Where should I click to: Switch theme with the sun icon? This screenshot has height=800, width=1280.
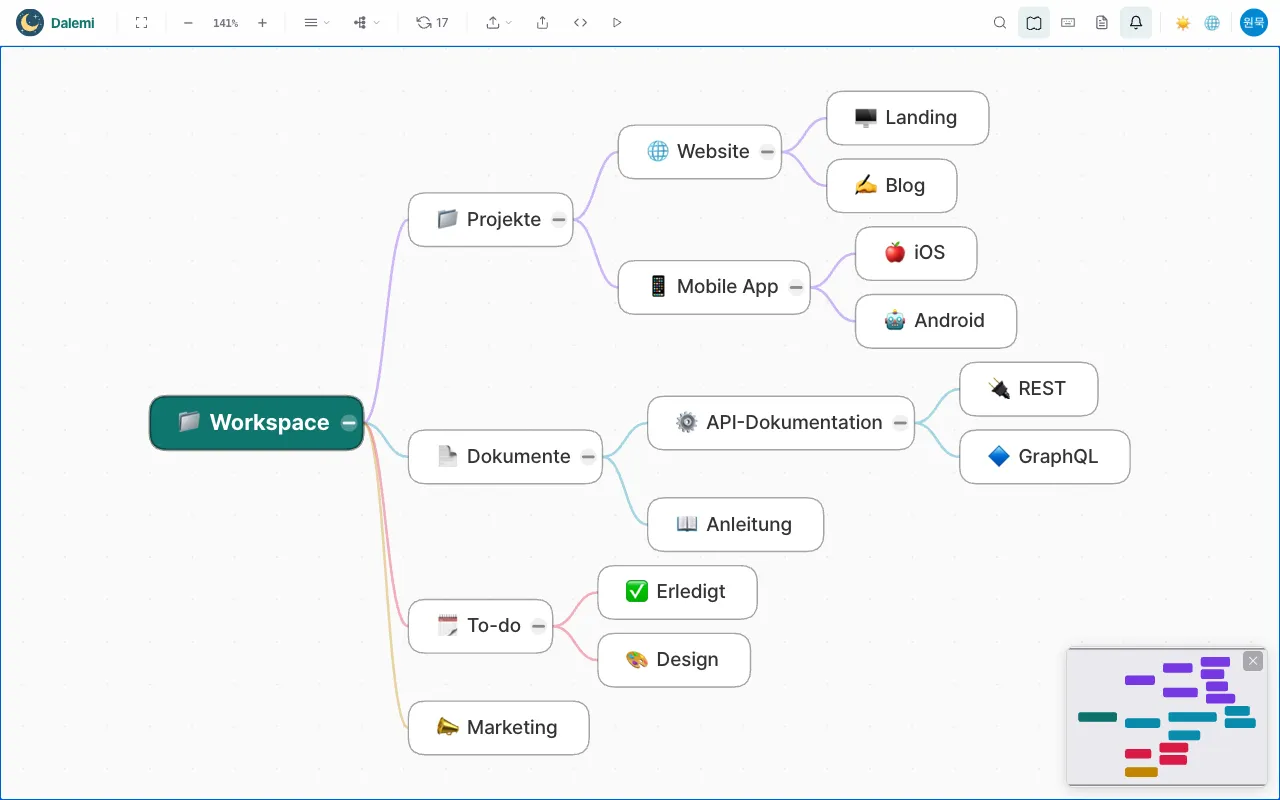1183,22
